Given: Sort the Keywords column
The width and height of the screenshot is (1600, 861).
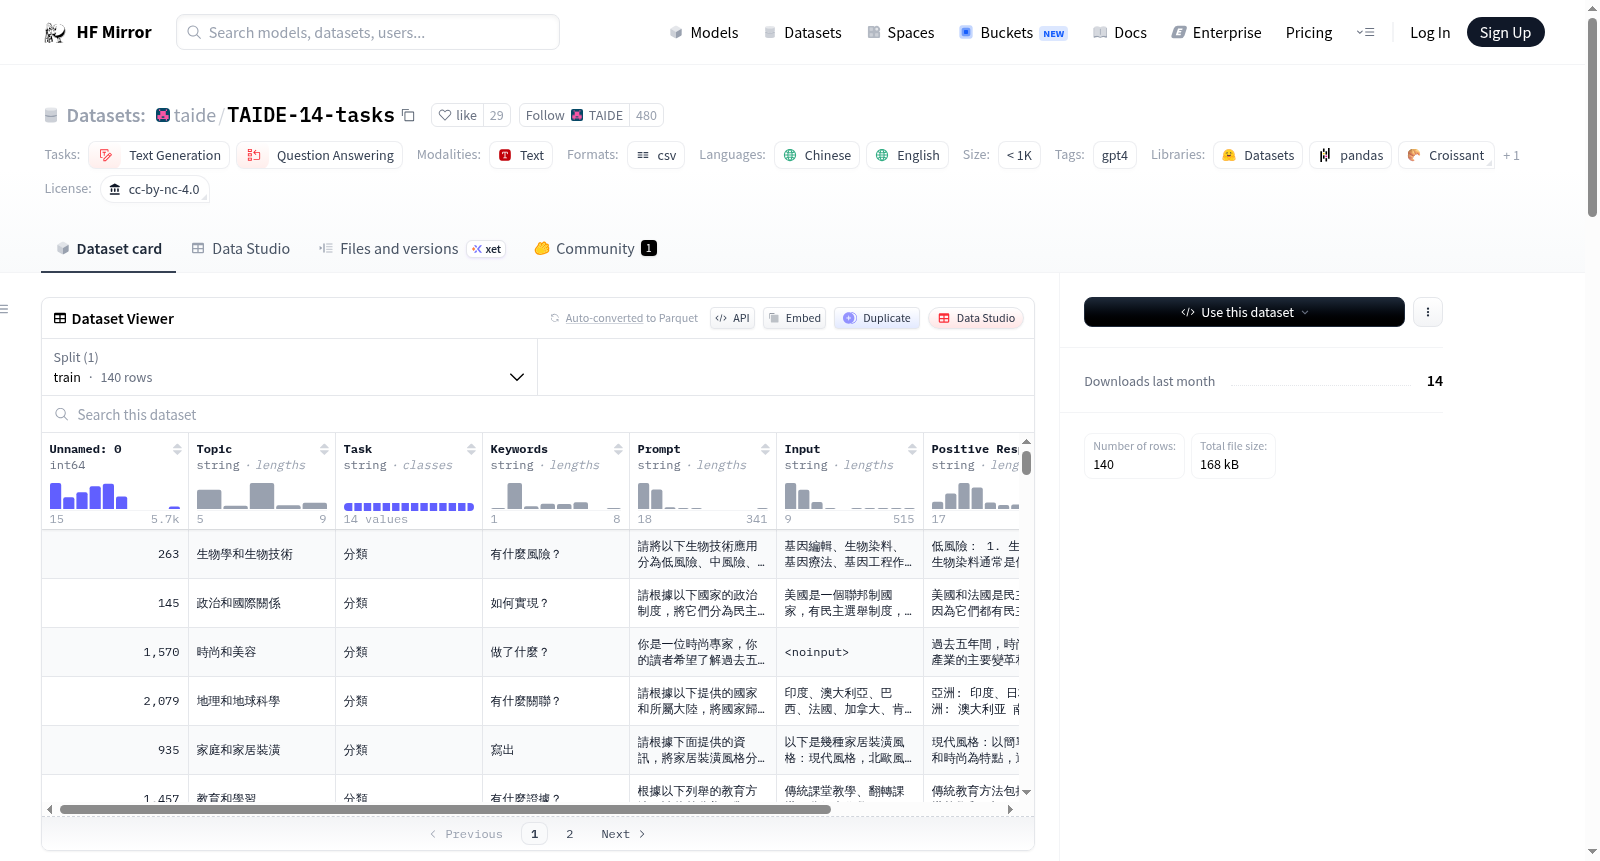Looking at the screenshot, I should [x=618, y=449].
